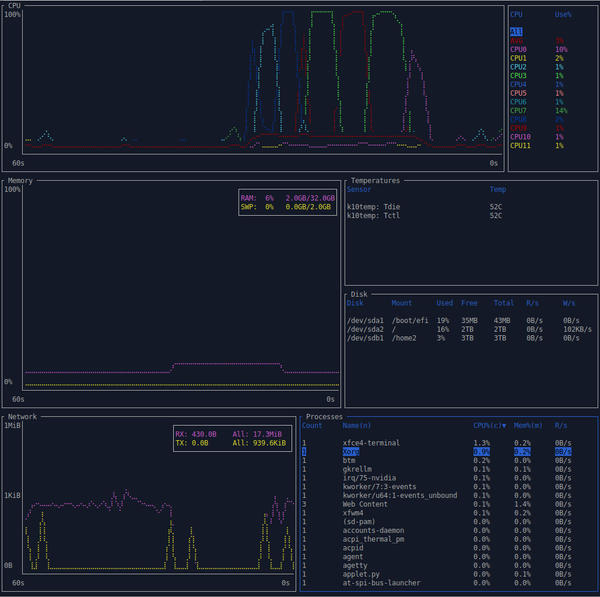Select CPU5 in the CPU legend
This screenshot has width=600, height=597.
click(x=537, y=93)
